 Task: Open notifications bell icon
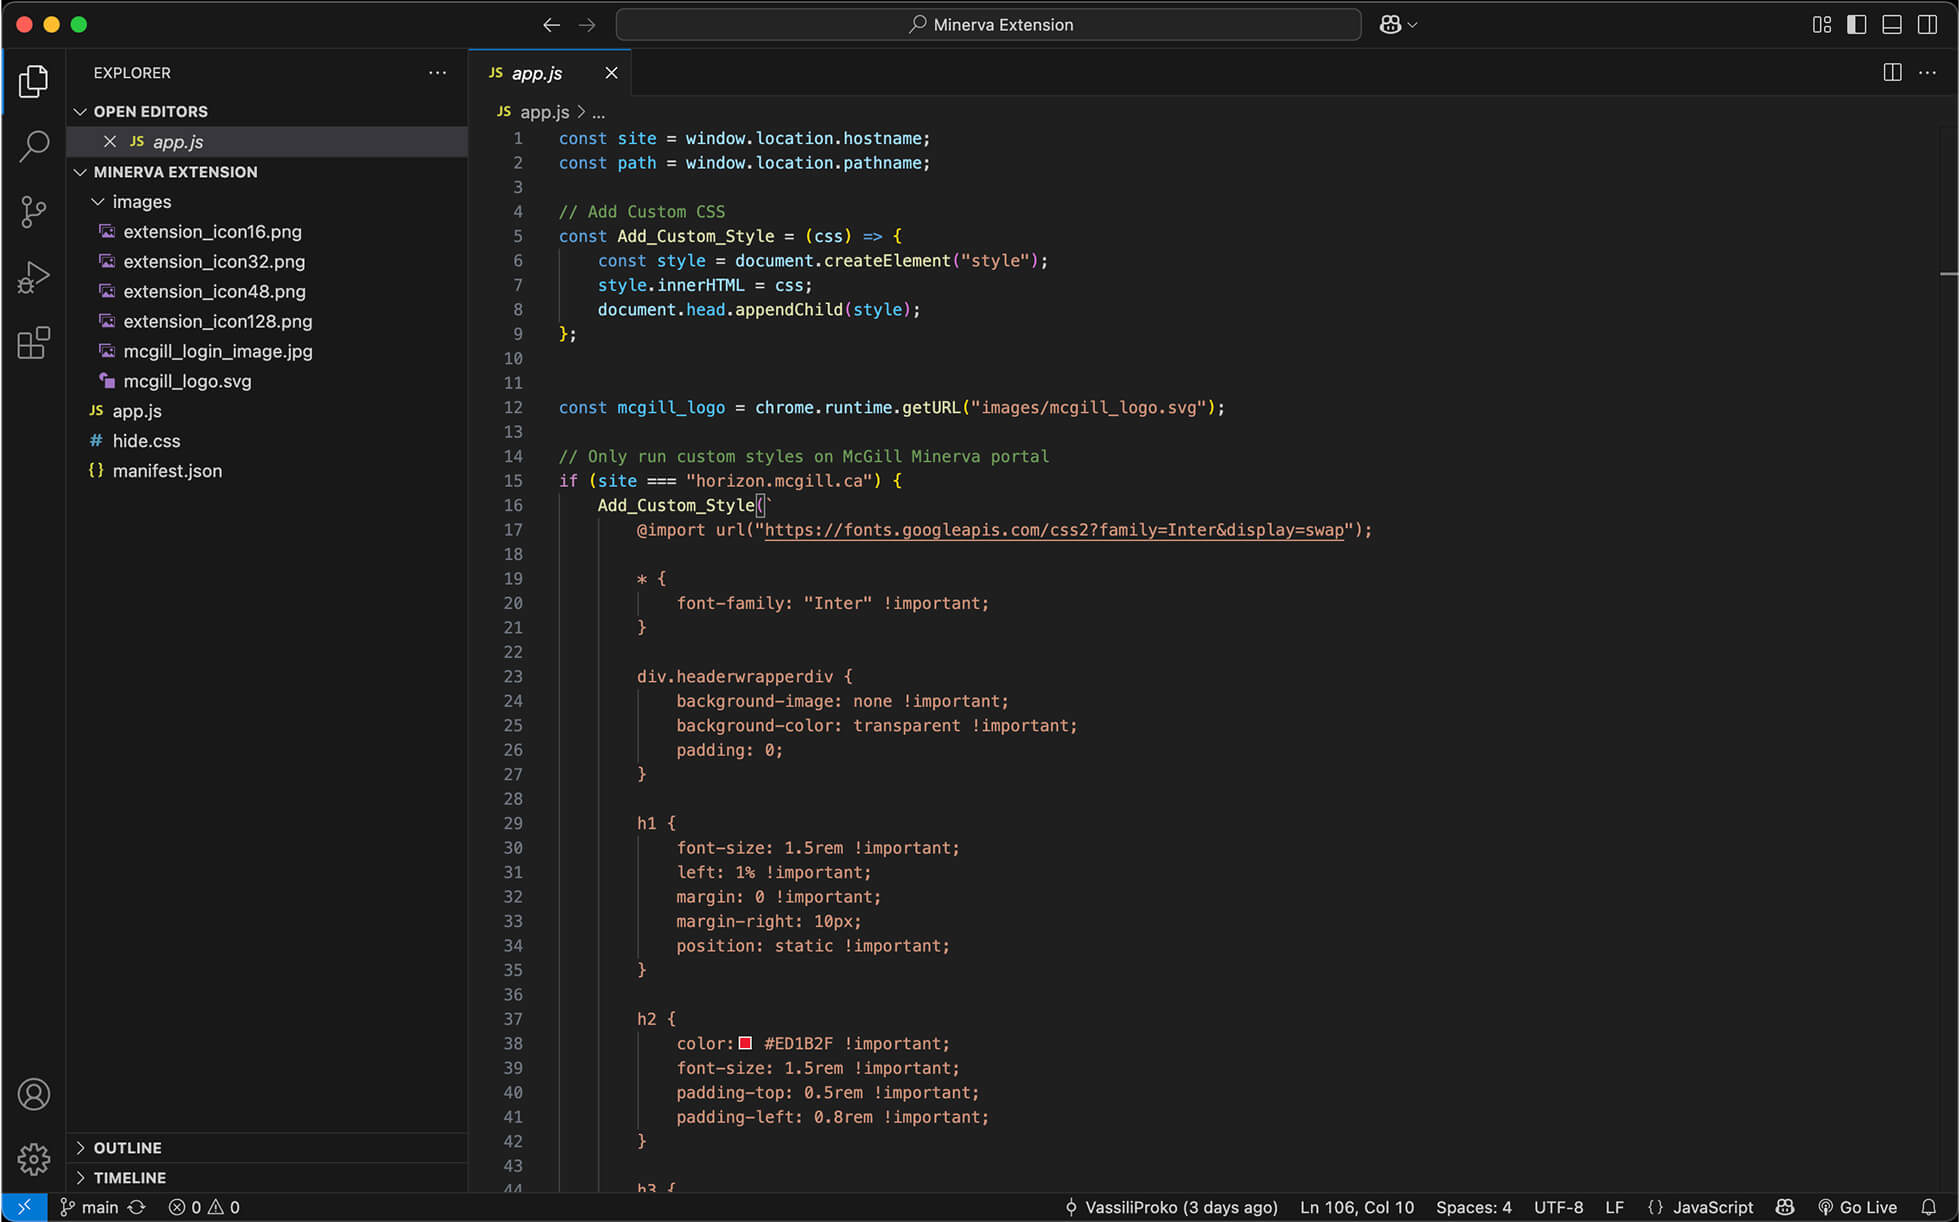[1928, 1207]
